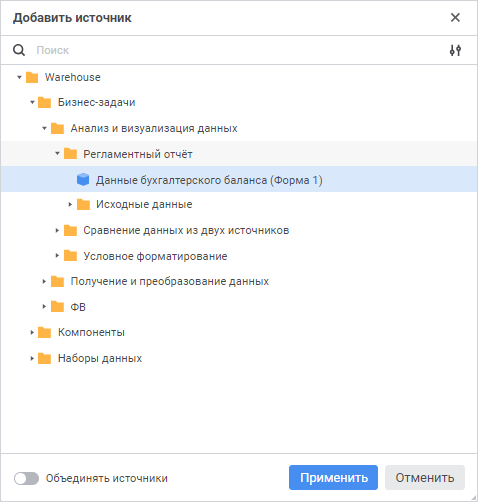This screenshot has width=478, height=502.
Task: Collapse the Регламентный отчёт folder arrow
Action: [57, 154]
